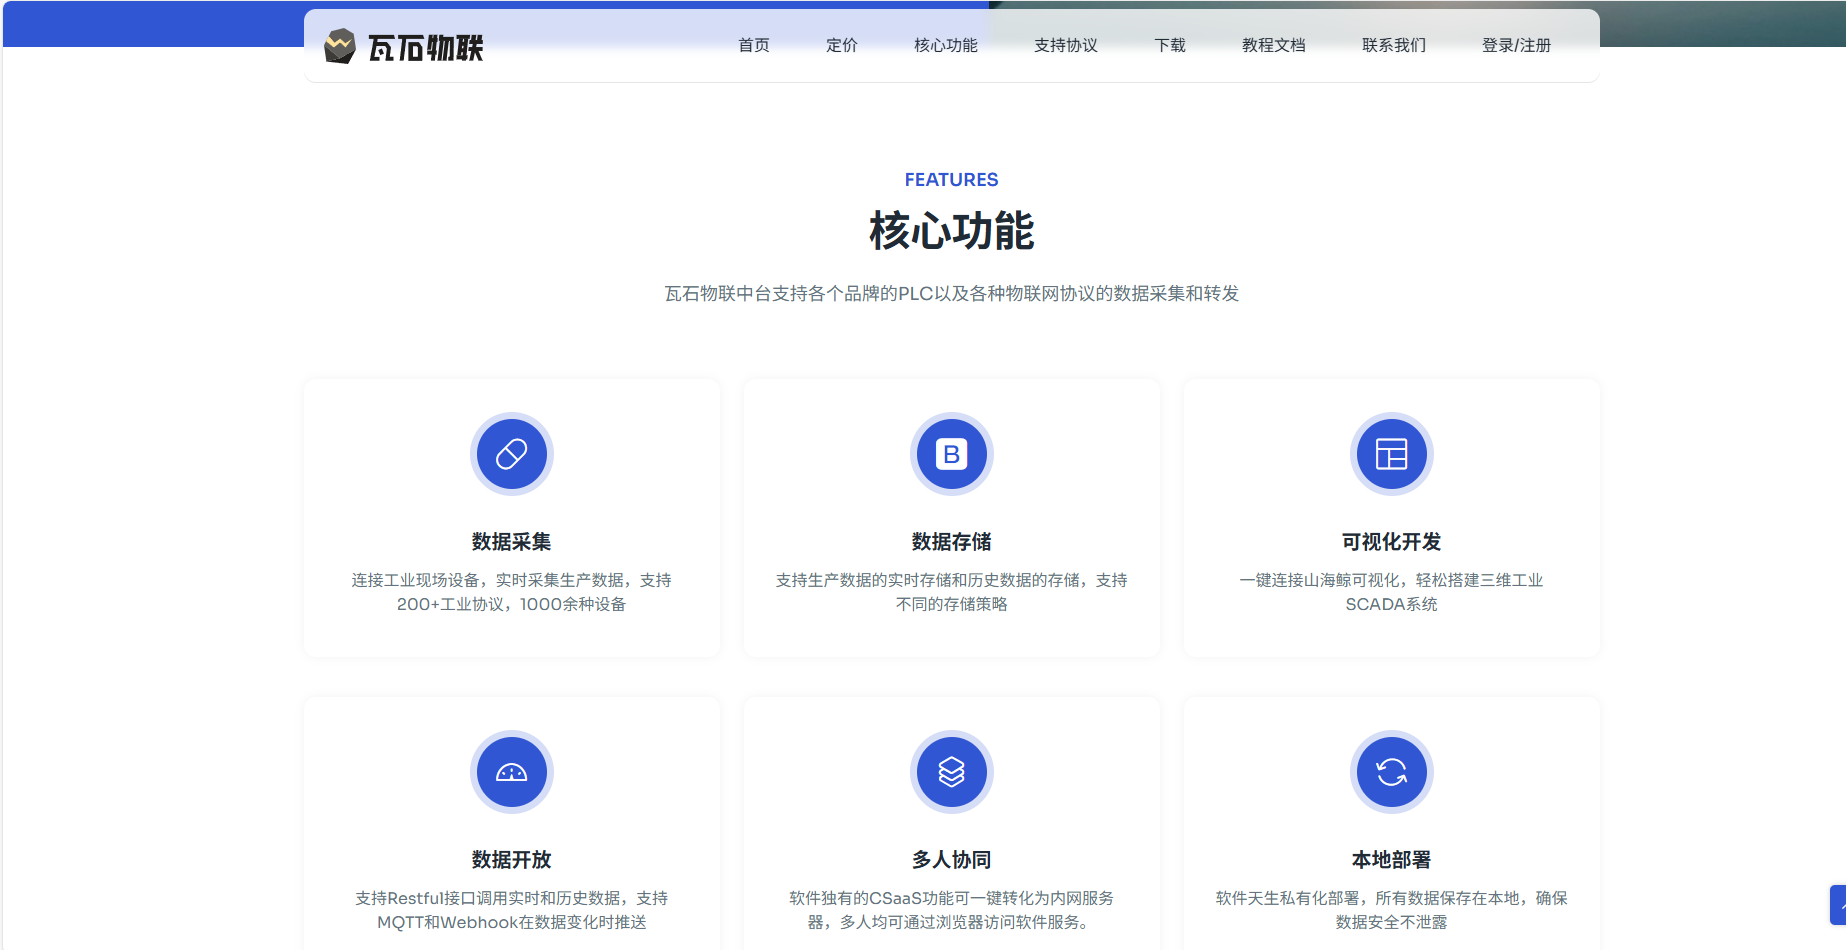Click the 数据采集 card title
This screenshot has height=950, width=1846.
512,542
